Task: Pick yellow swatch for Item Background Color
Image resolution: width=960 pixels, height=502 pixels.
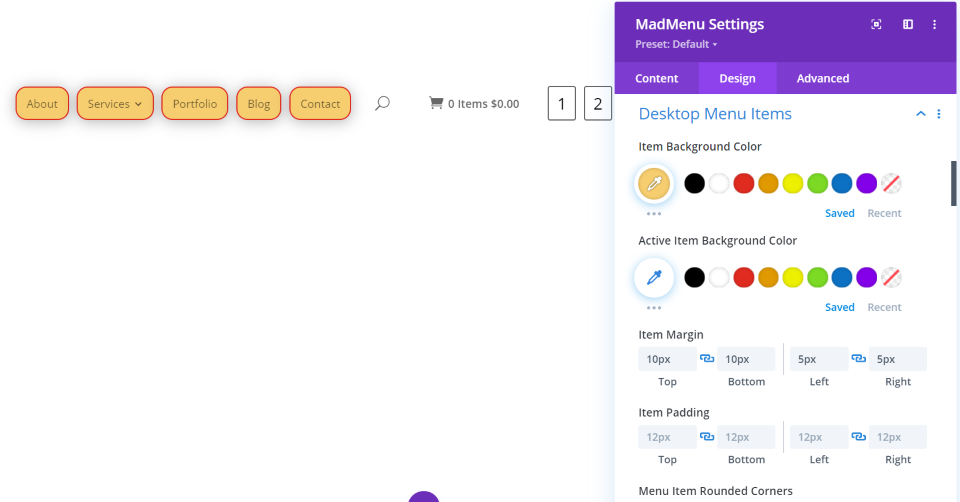Action: (x=792, y=183)
